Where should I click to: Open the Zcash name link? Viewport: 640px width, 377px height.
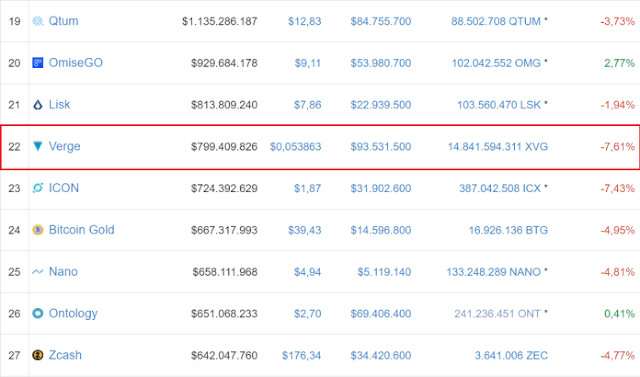point(65,355)
